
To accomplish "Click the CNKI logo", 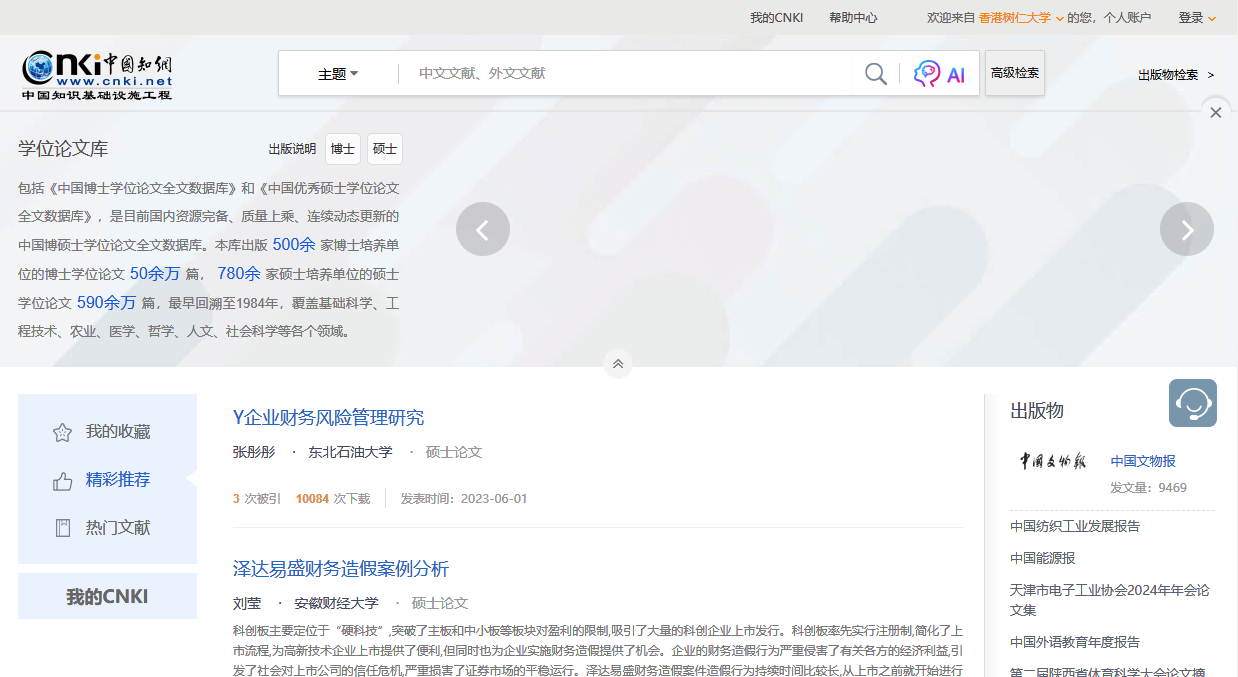I will click(97, 74).
